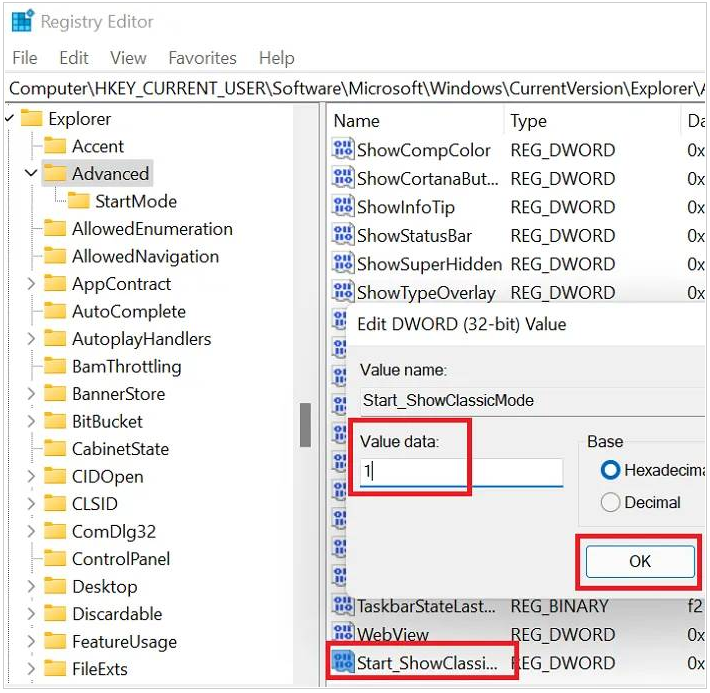Click the AutoComplete folder icon
Viewport: 710px width, 693px height.
click(x=55, y=312)
